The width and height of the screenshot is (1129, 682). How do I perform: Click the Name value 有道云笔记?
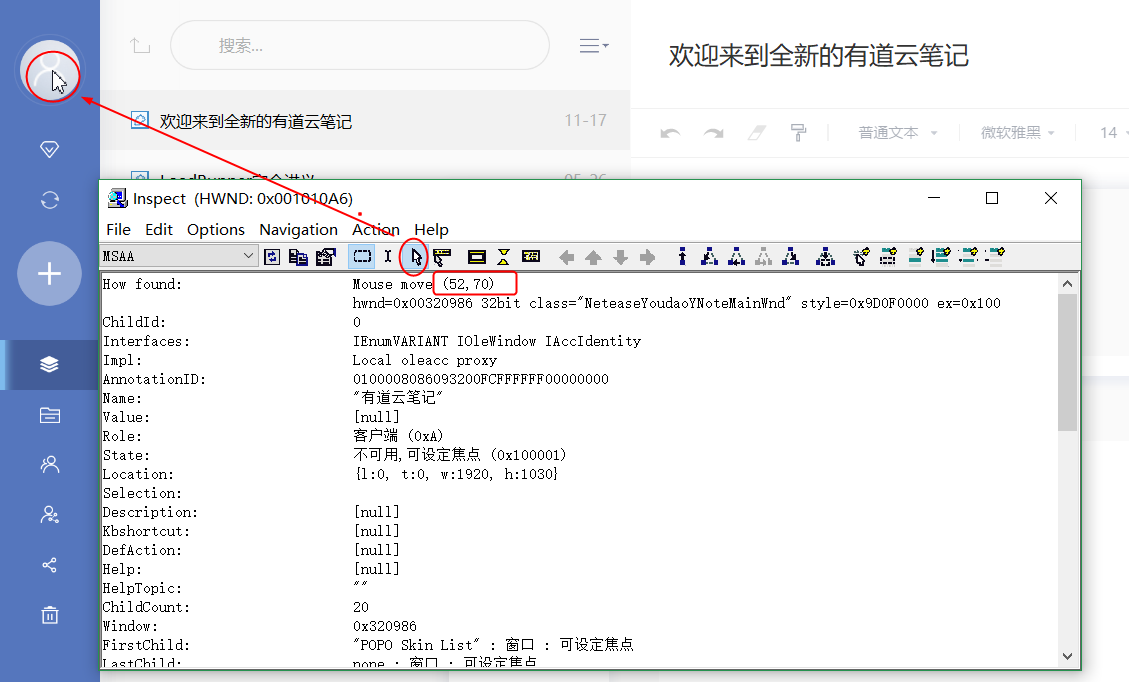[397, 398]
